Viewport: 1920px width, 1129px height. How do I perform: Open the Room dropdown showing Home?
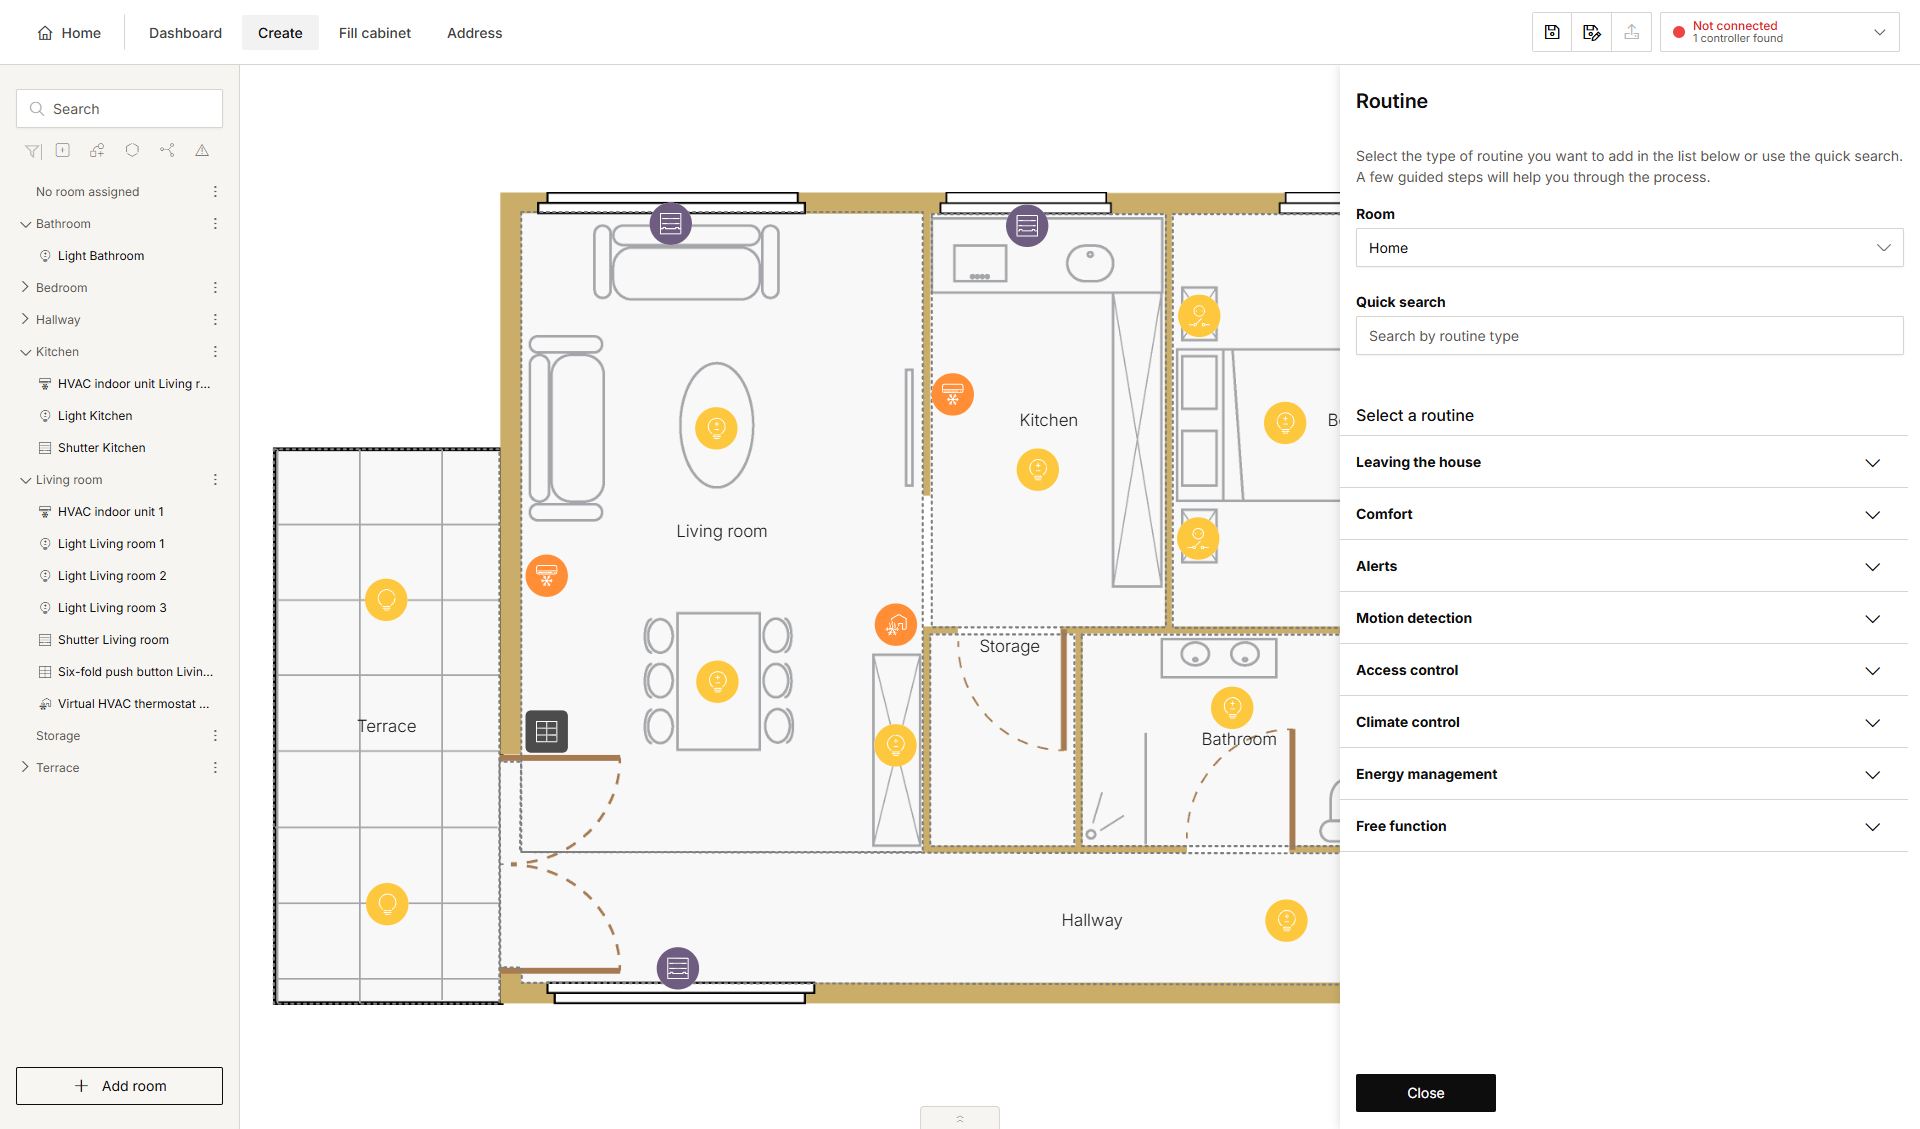coord(1629,248)
